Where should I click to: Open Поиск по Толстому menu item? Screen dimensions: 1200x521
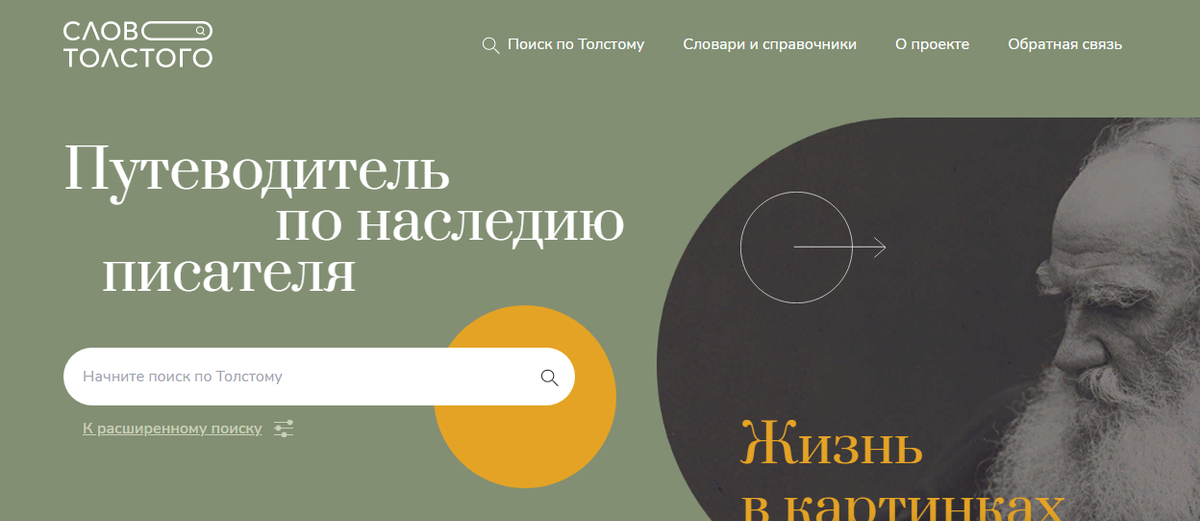(576, 44)
